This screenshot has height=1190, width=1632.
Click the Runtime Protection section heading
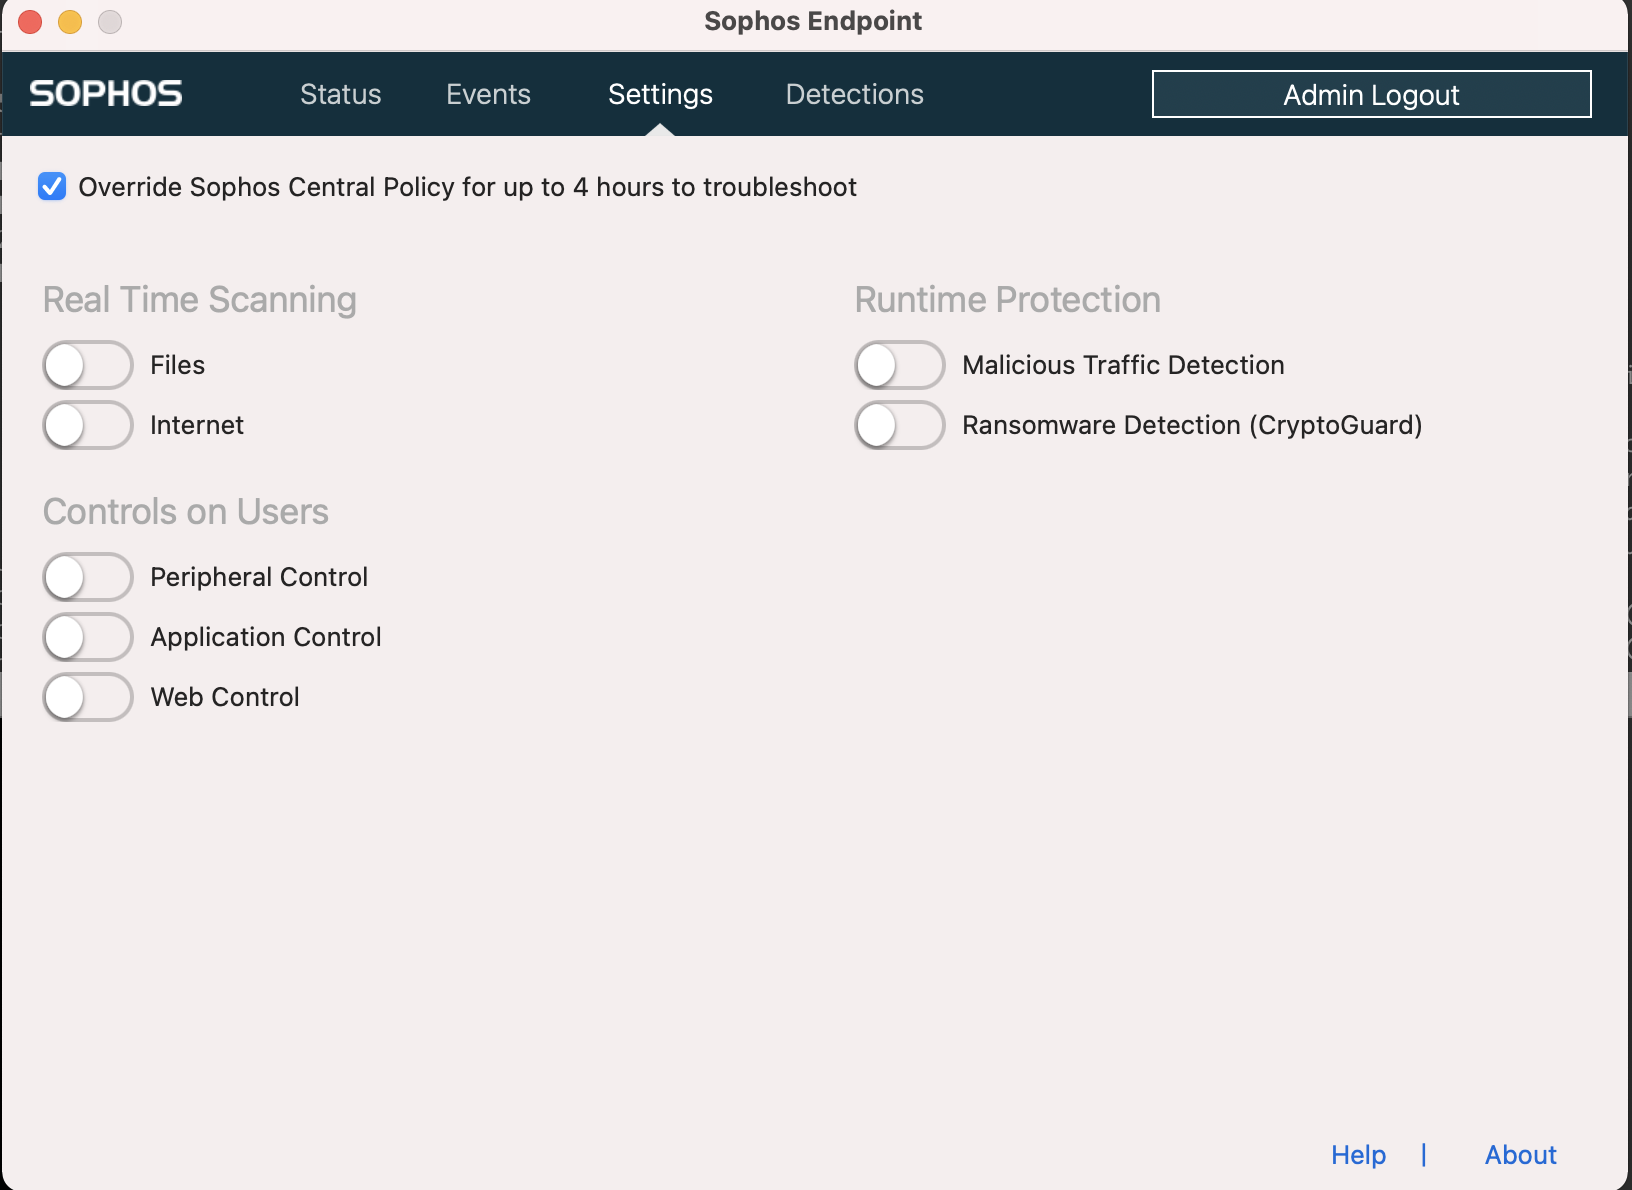pyautogui.click(x=1007, y=299)
